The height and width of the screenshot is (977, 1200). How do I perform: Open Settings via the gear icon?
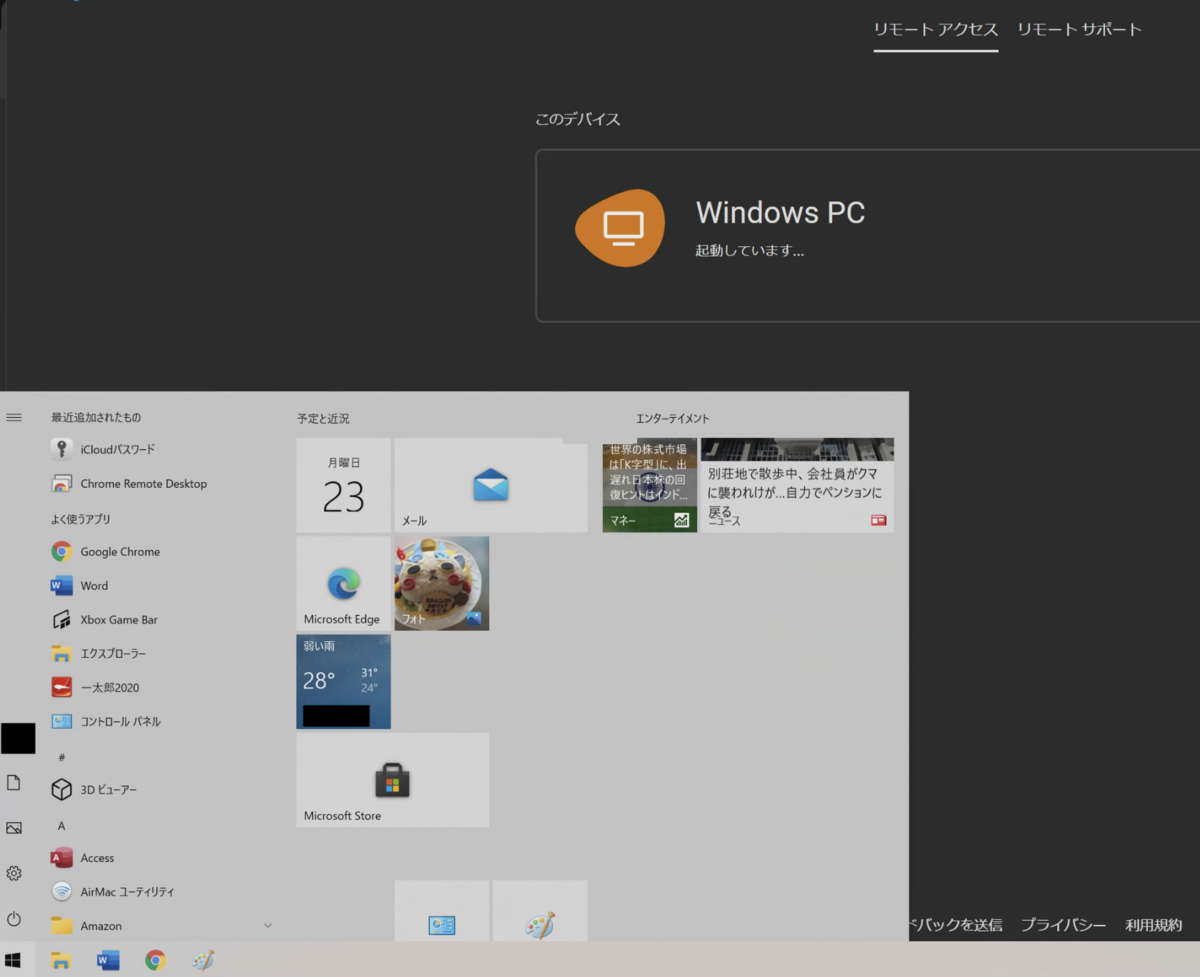(x=14, y=873)
